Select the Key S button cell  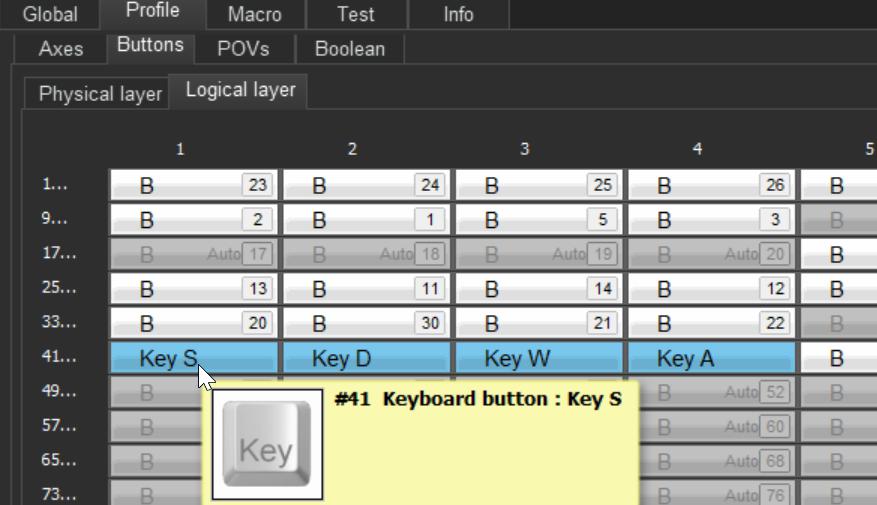[x=194, y=358]
